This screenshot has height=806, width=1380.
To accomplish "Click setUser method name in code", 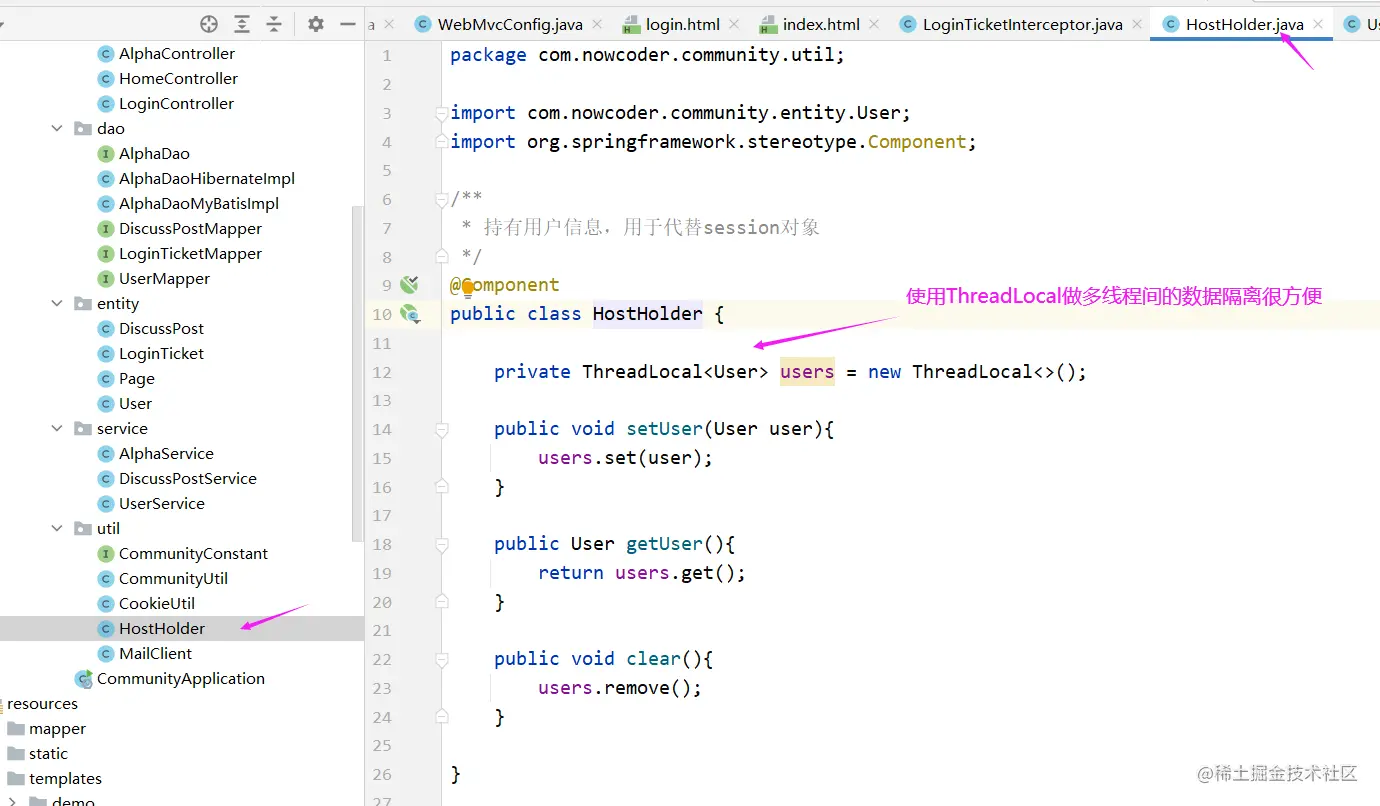I will point(665,429).
